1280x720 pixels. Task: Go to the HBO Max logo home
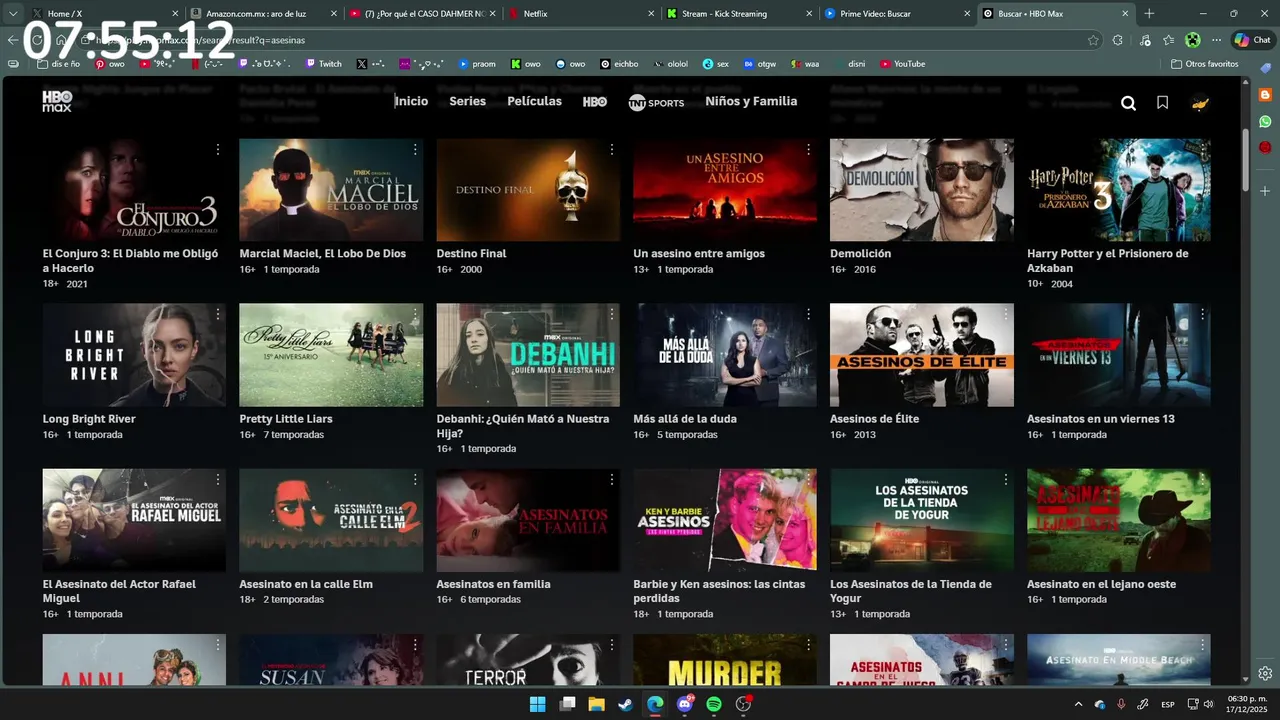[57, 101]
